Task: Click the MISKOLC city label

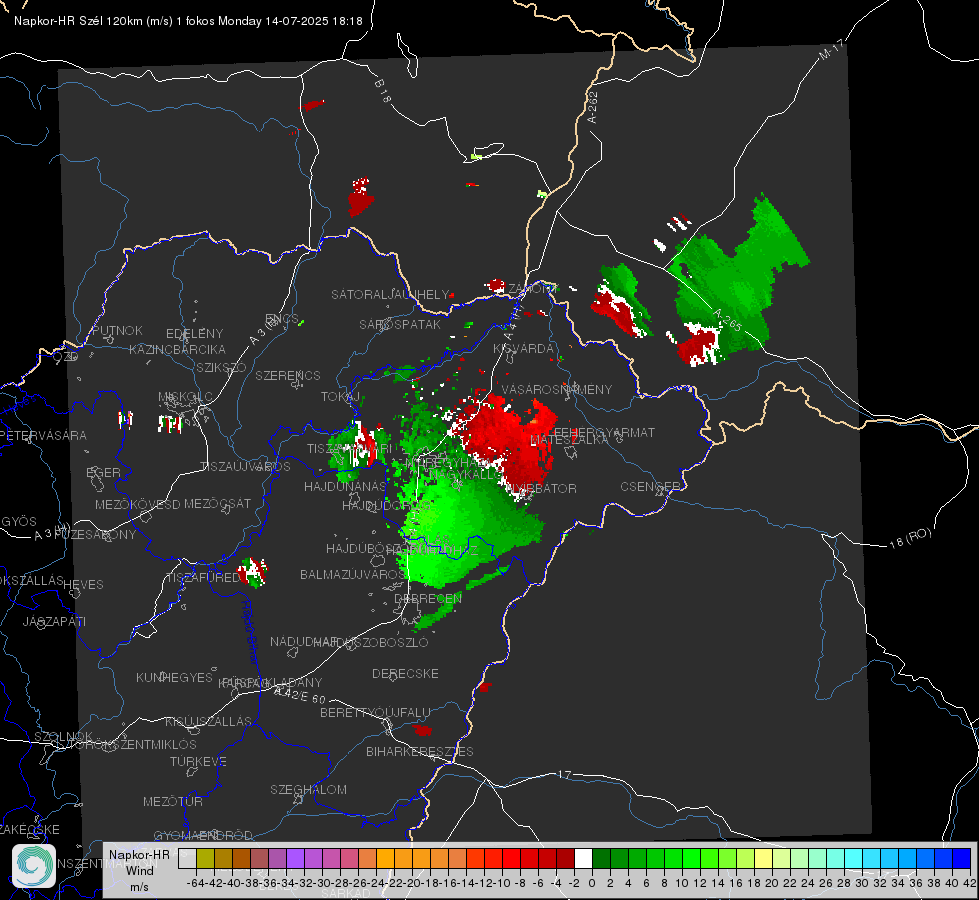Action: point(185,397)
